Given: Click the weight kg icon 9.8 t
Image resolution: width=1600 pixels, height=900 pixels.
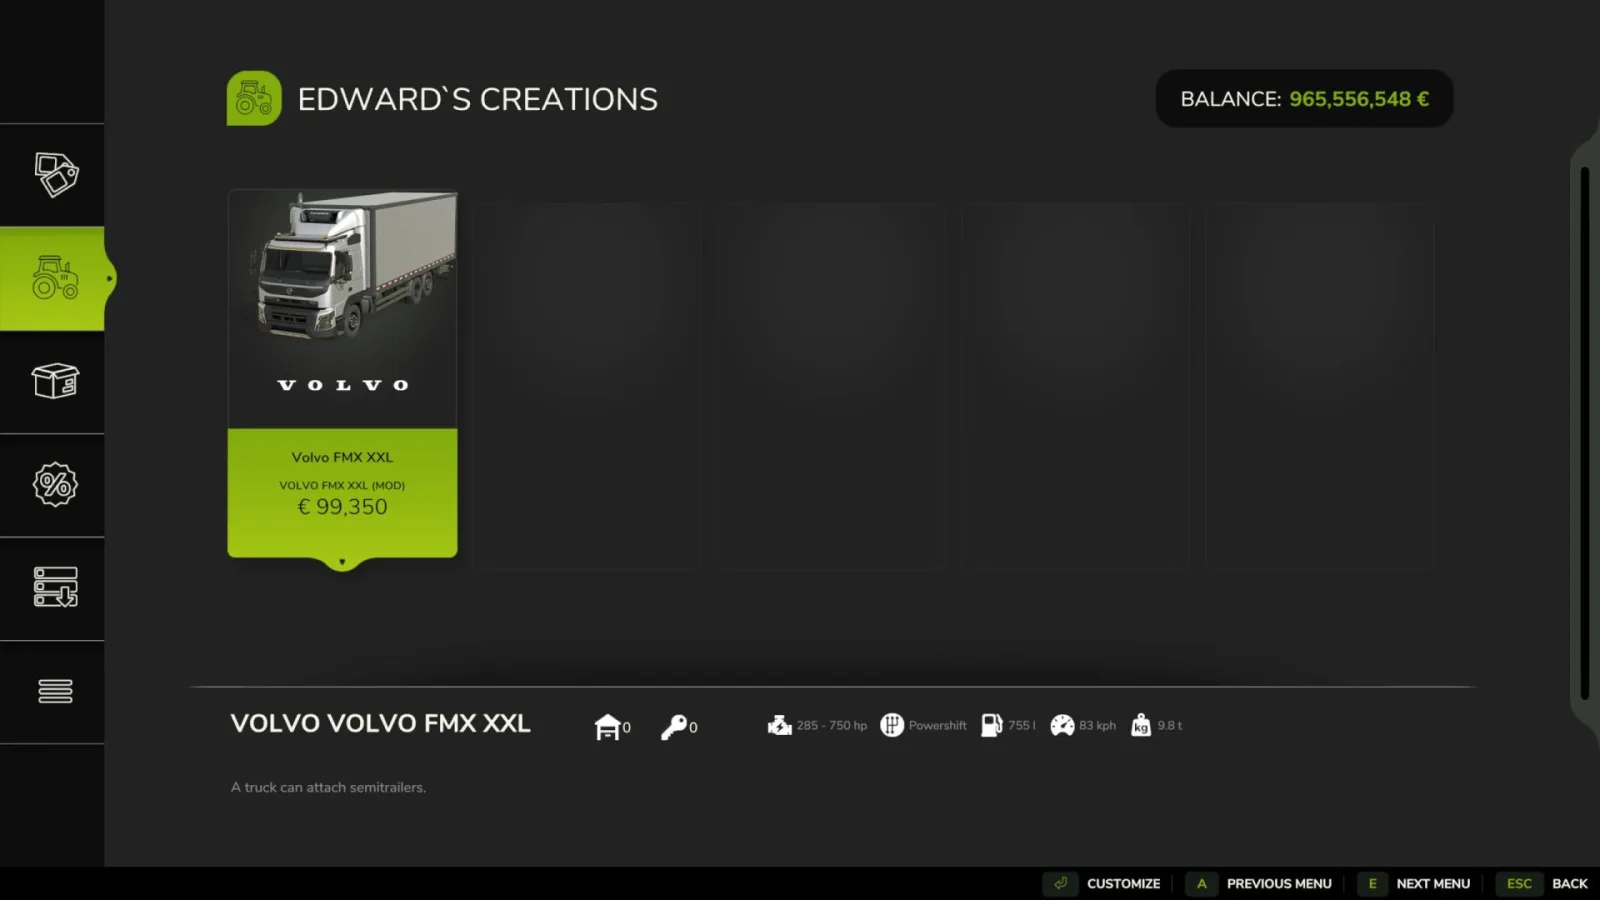Looking at the screenshot, I should (1141, 725).
